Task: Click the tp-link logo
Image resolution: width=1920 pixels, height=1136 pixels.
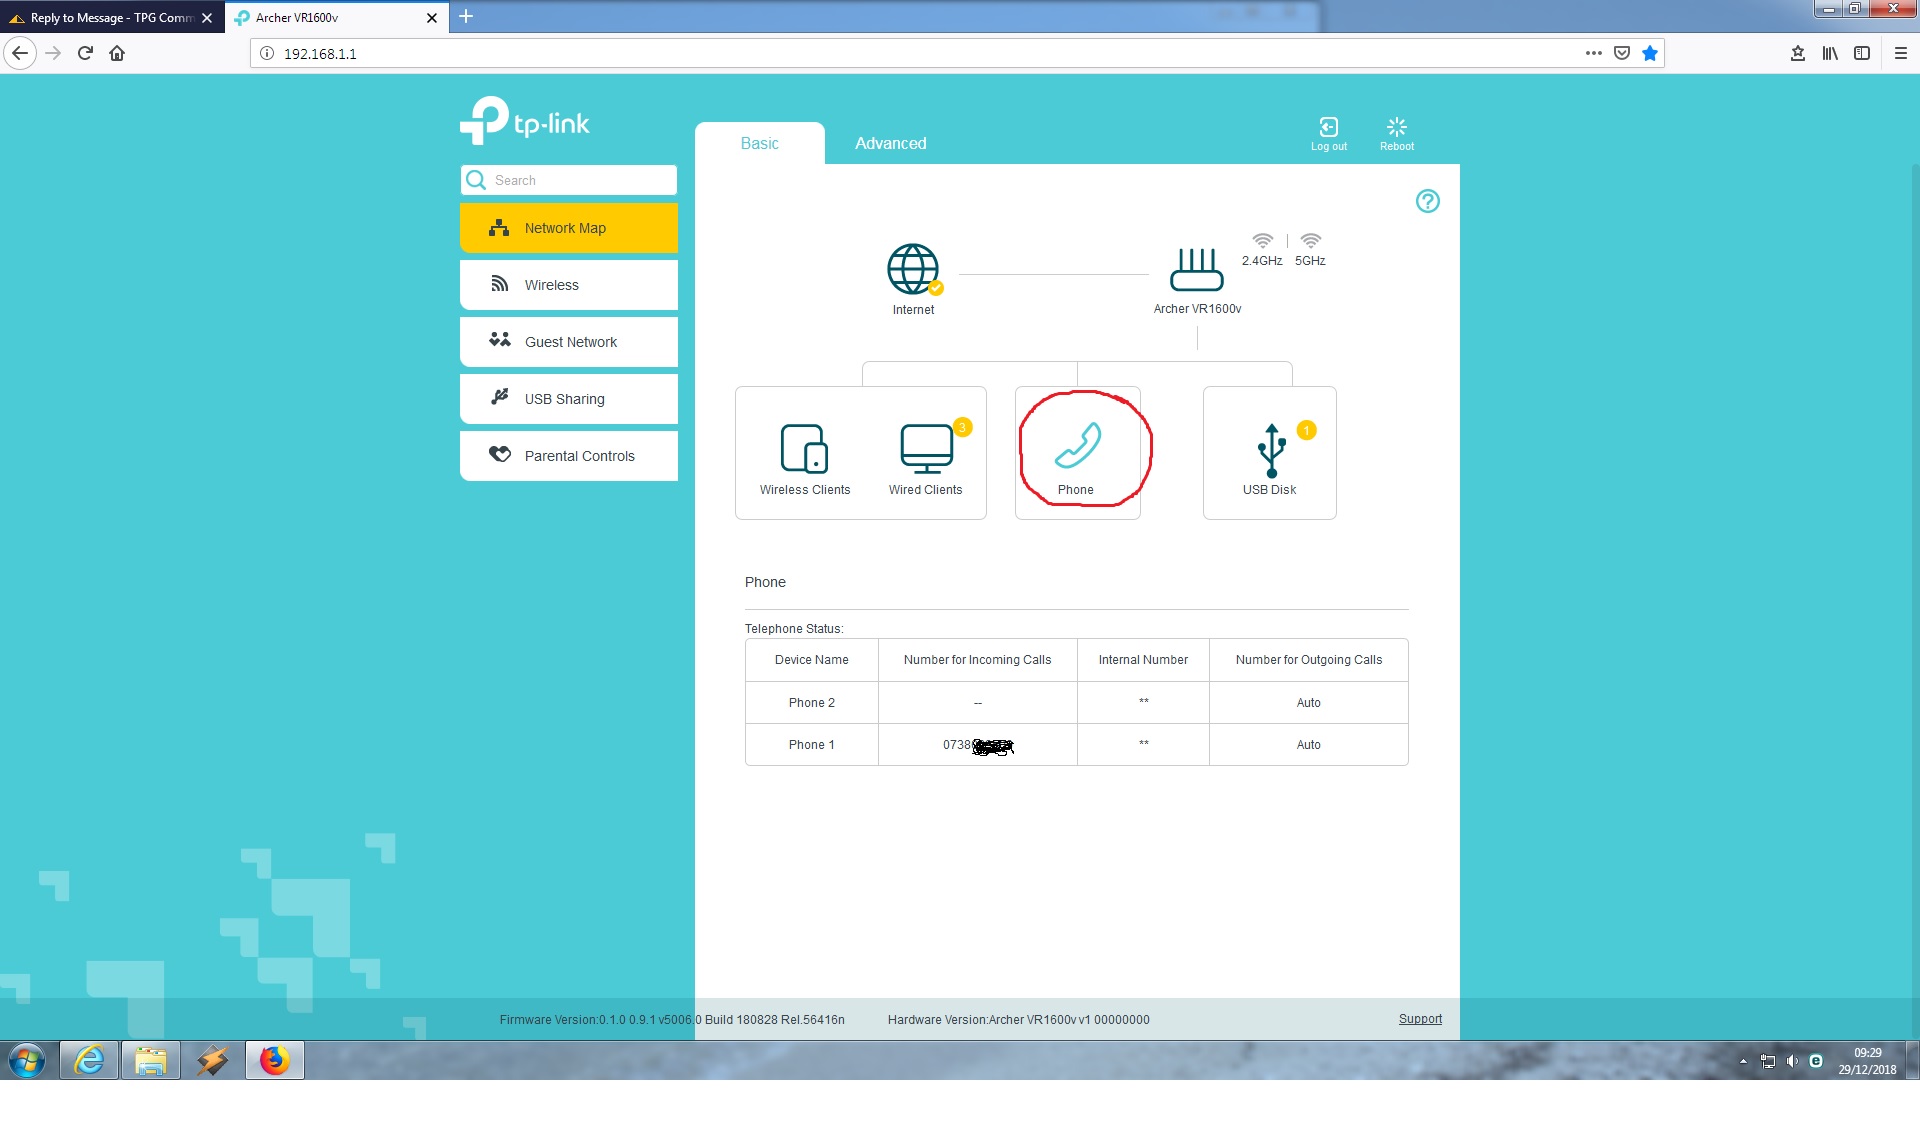Action: point(525,121)
